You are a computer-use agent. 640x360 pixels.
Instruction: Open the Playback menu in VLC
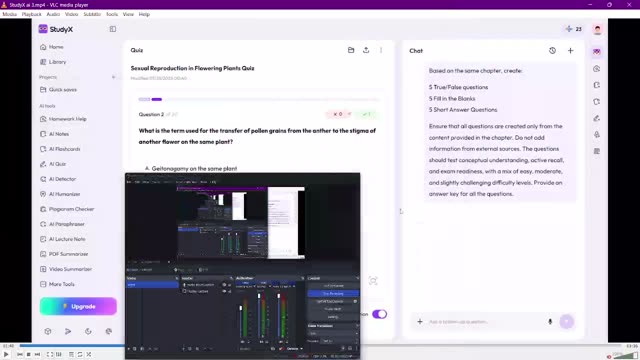pos(31,14)
